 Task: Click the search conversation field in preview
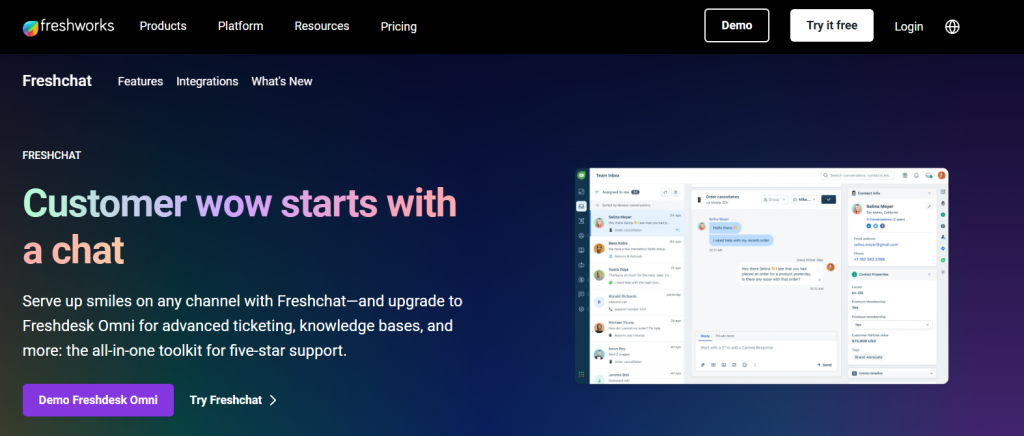click(x=858, y=176)
